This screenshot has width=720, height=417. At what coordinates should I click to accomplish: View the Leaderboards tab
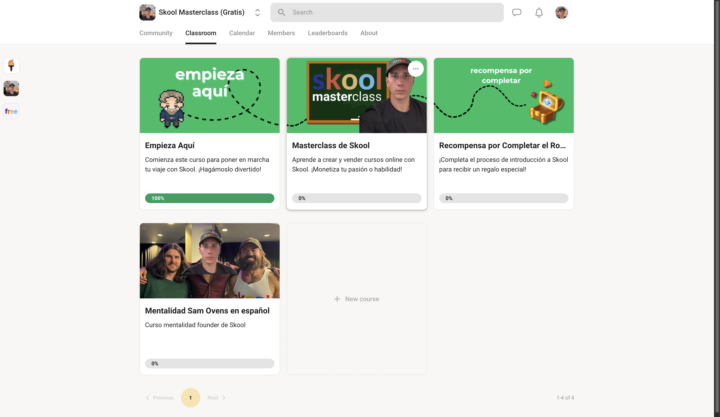point(327,33)
